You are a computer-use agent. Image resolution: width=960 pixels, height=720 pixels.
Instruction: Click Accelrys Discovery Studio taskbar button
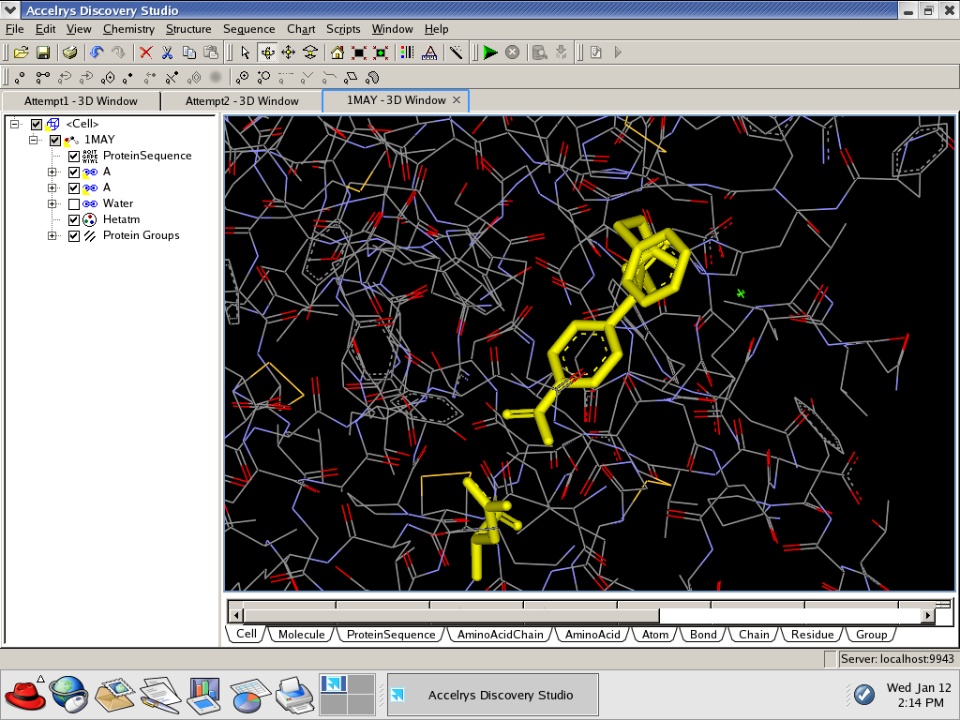[x=493, y=695]
